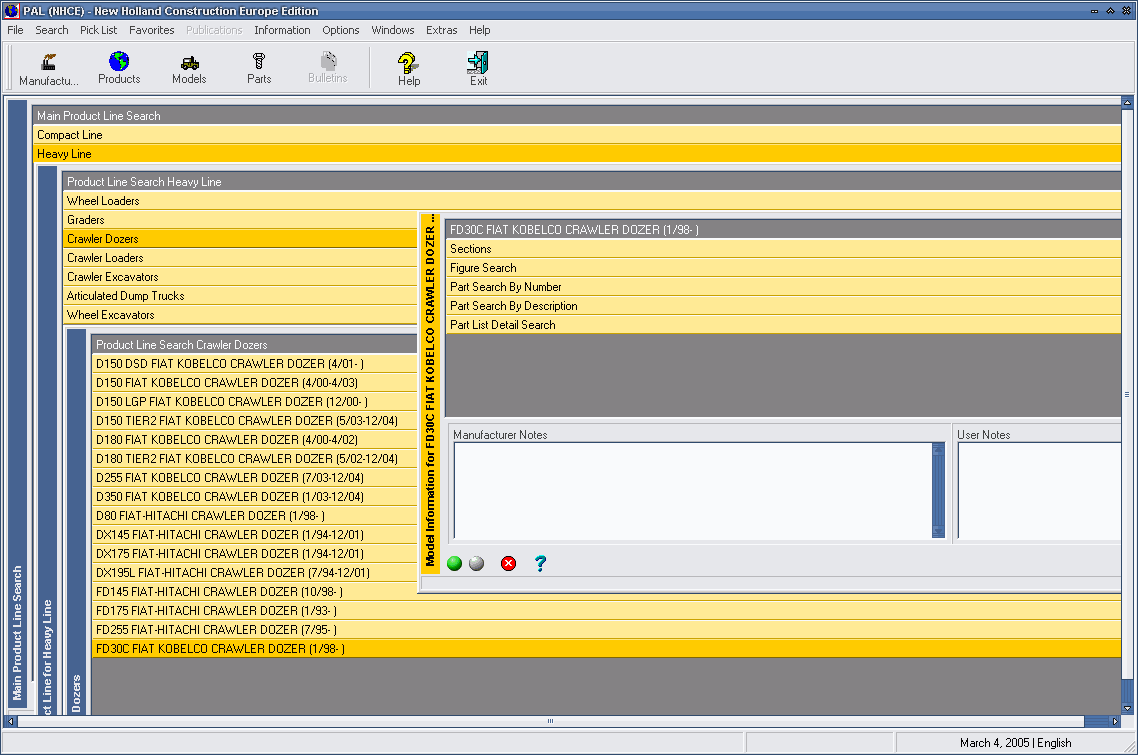
Task: Open the Extras menu
Action: coord(441,30)
